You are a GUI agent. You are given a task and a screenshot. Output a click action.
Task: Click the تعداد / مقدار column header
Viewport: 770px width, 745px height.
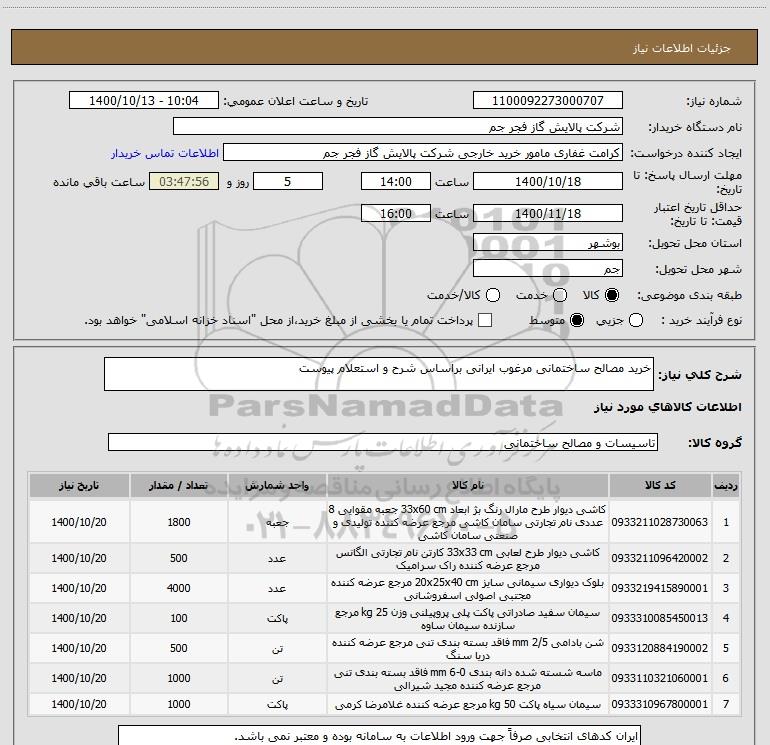pos(179,486)
